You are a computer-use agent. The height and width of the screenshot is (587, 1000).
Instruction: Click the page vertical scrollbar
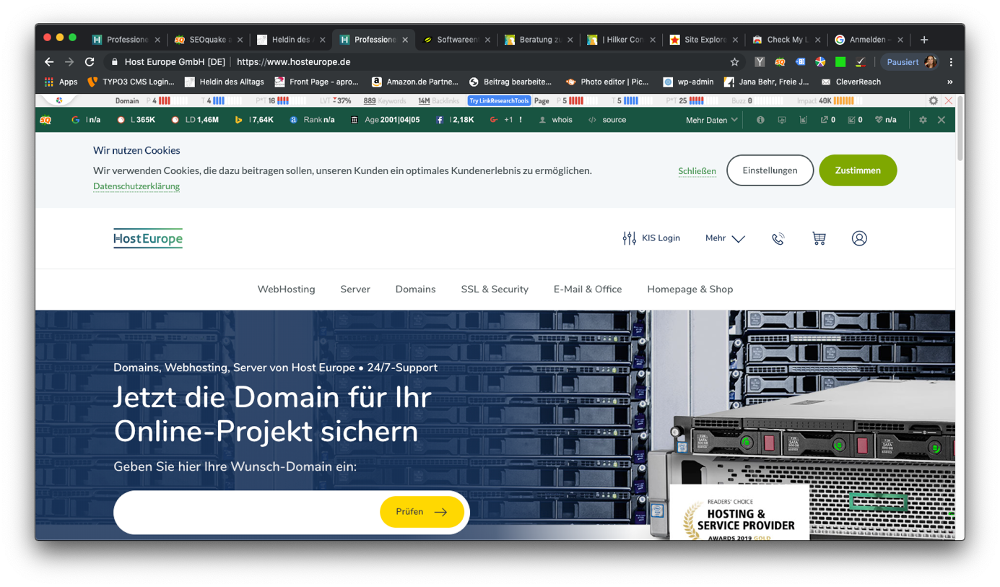click(960, 129)
